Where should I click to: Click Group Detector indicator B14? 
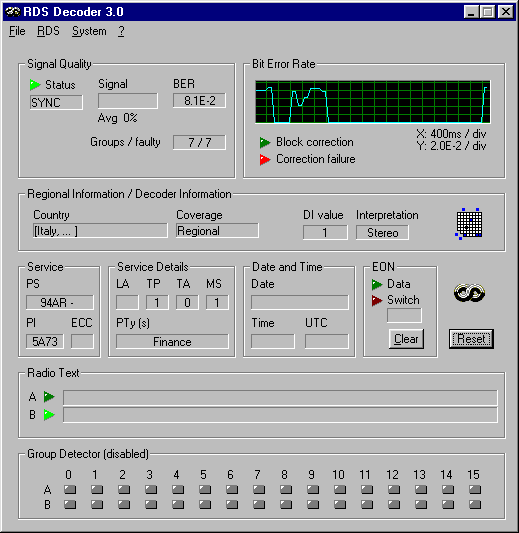point(448,504)
